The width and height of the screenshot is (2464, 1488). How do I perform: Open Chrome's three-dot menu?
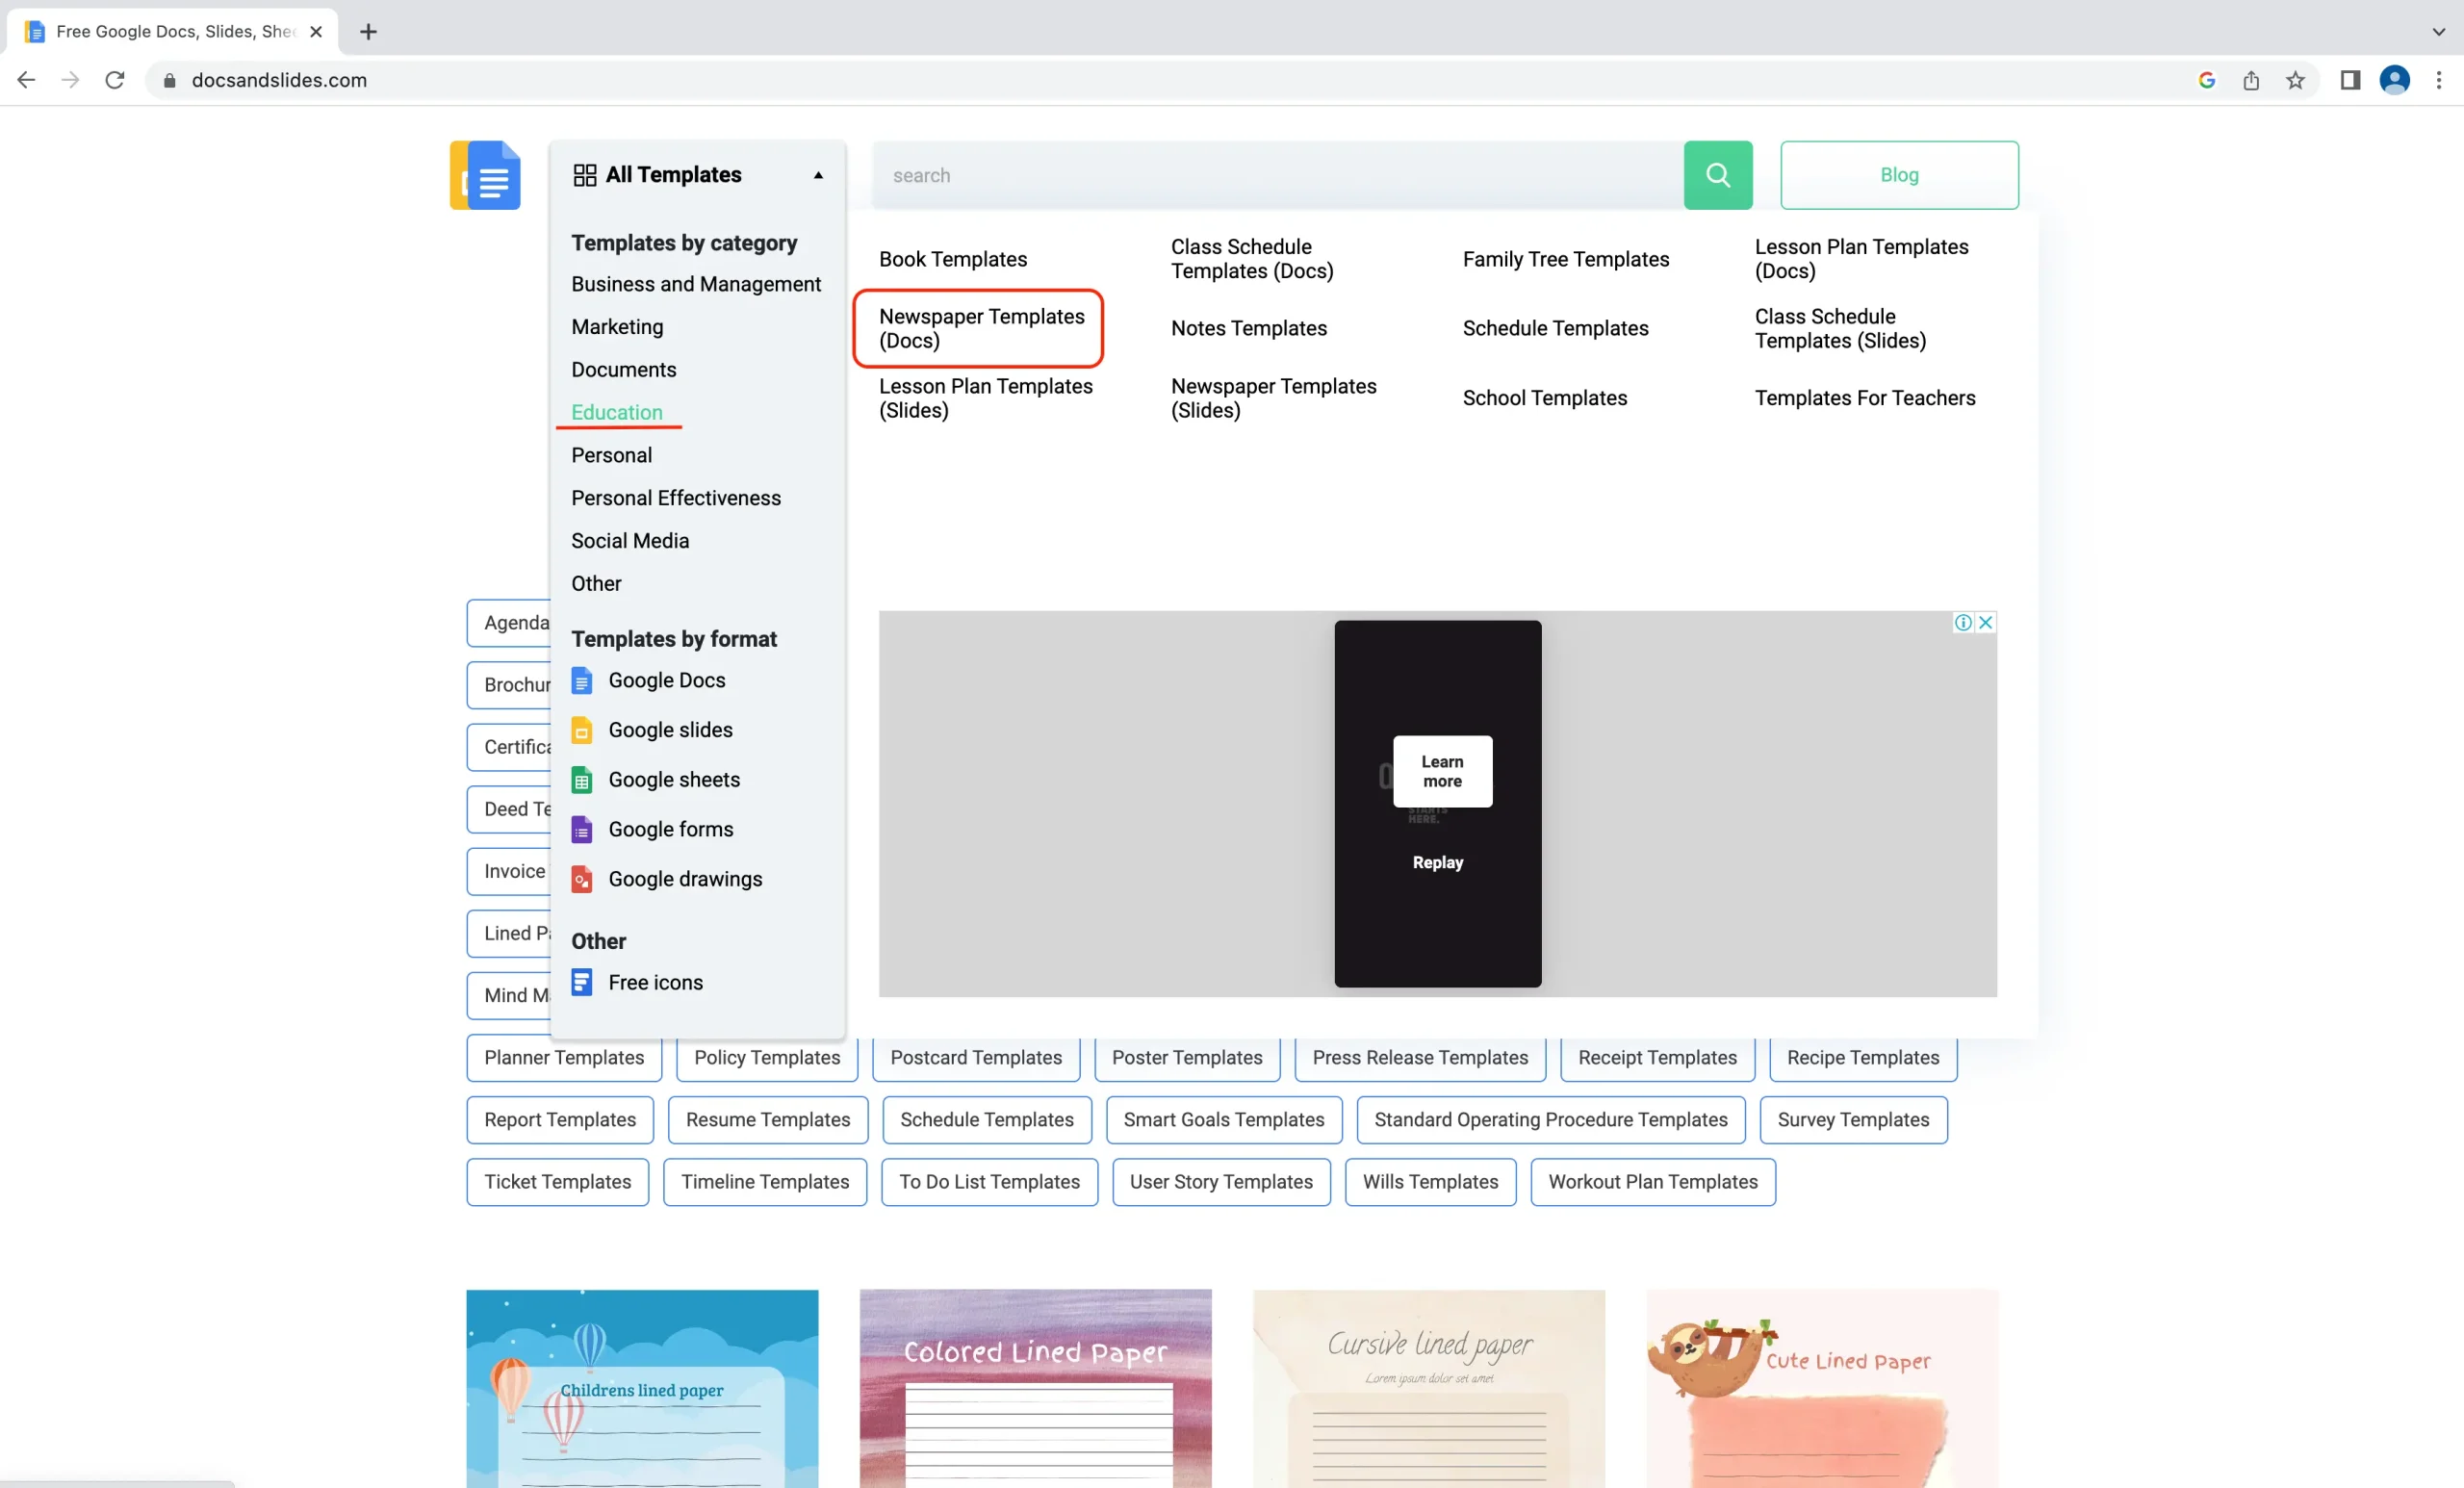pos(2440,80)
